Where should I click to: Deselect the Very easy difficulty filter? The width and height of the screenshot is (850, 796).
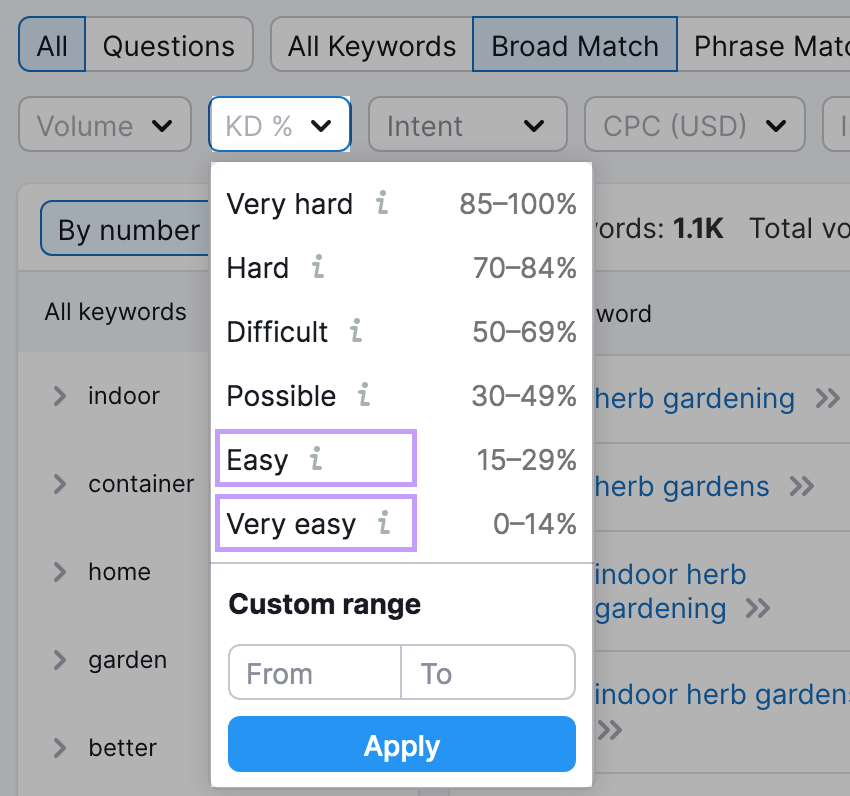tap(290, 523)
